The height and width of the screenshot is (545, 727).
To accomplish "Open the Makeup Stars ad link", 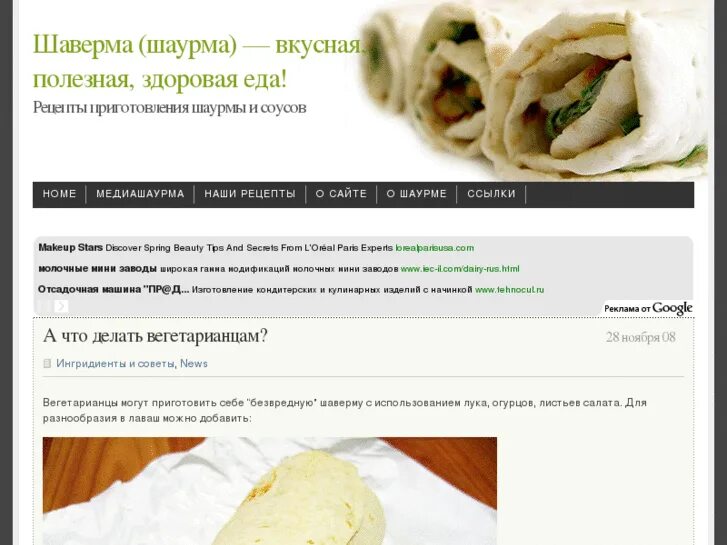I will [70, 248].
